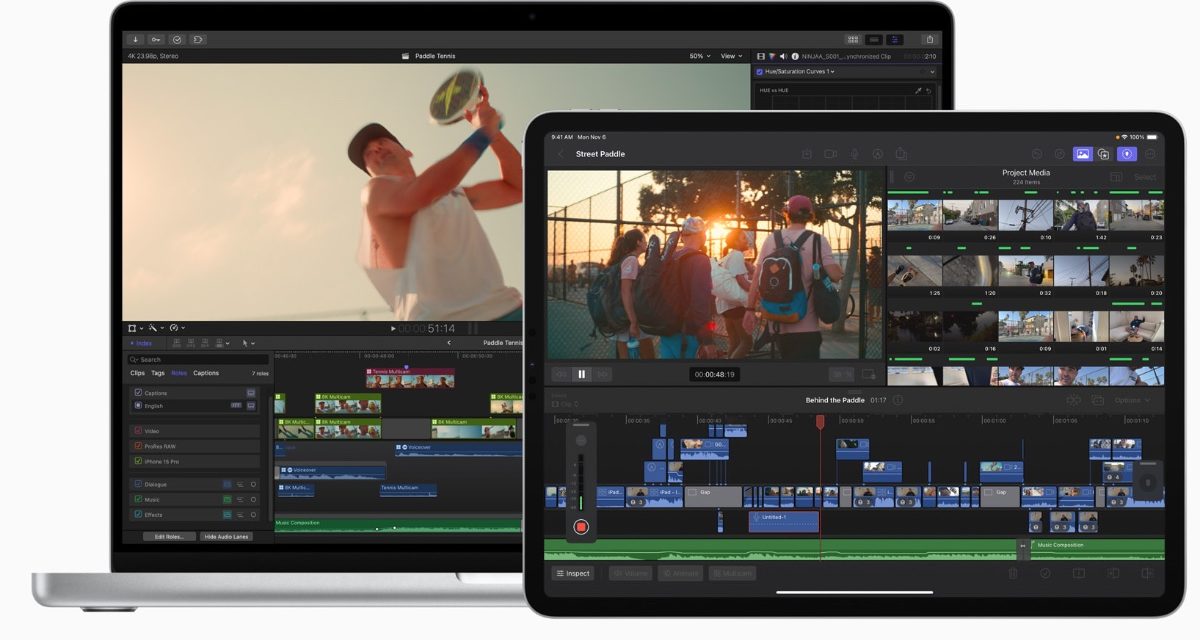
Task: Uncheck the Captions role checkbox
Action: coord(138,393)
